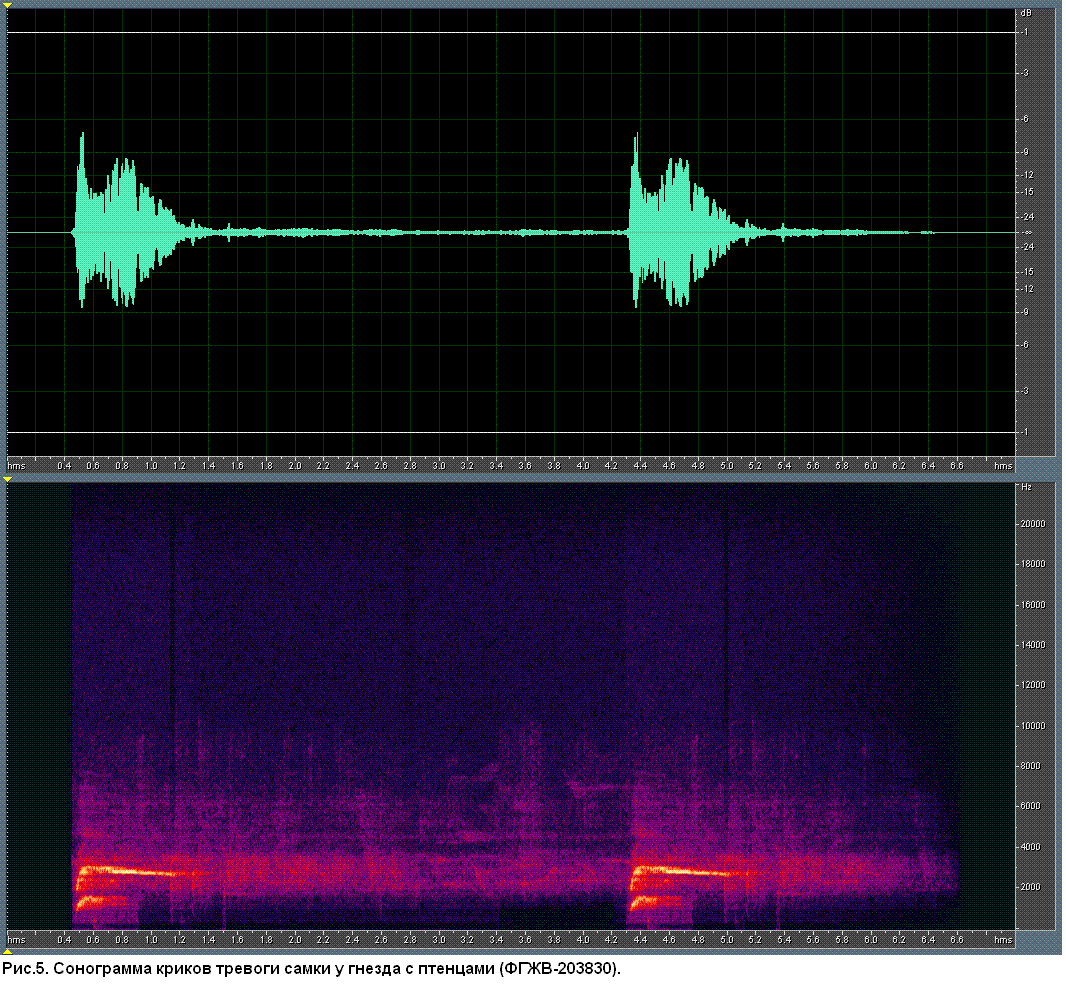Click the lower -1 dB scale label

(x=1025, y=432)
